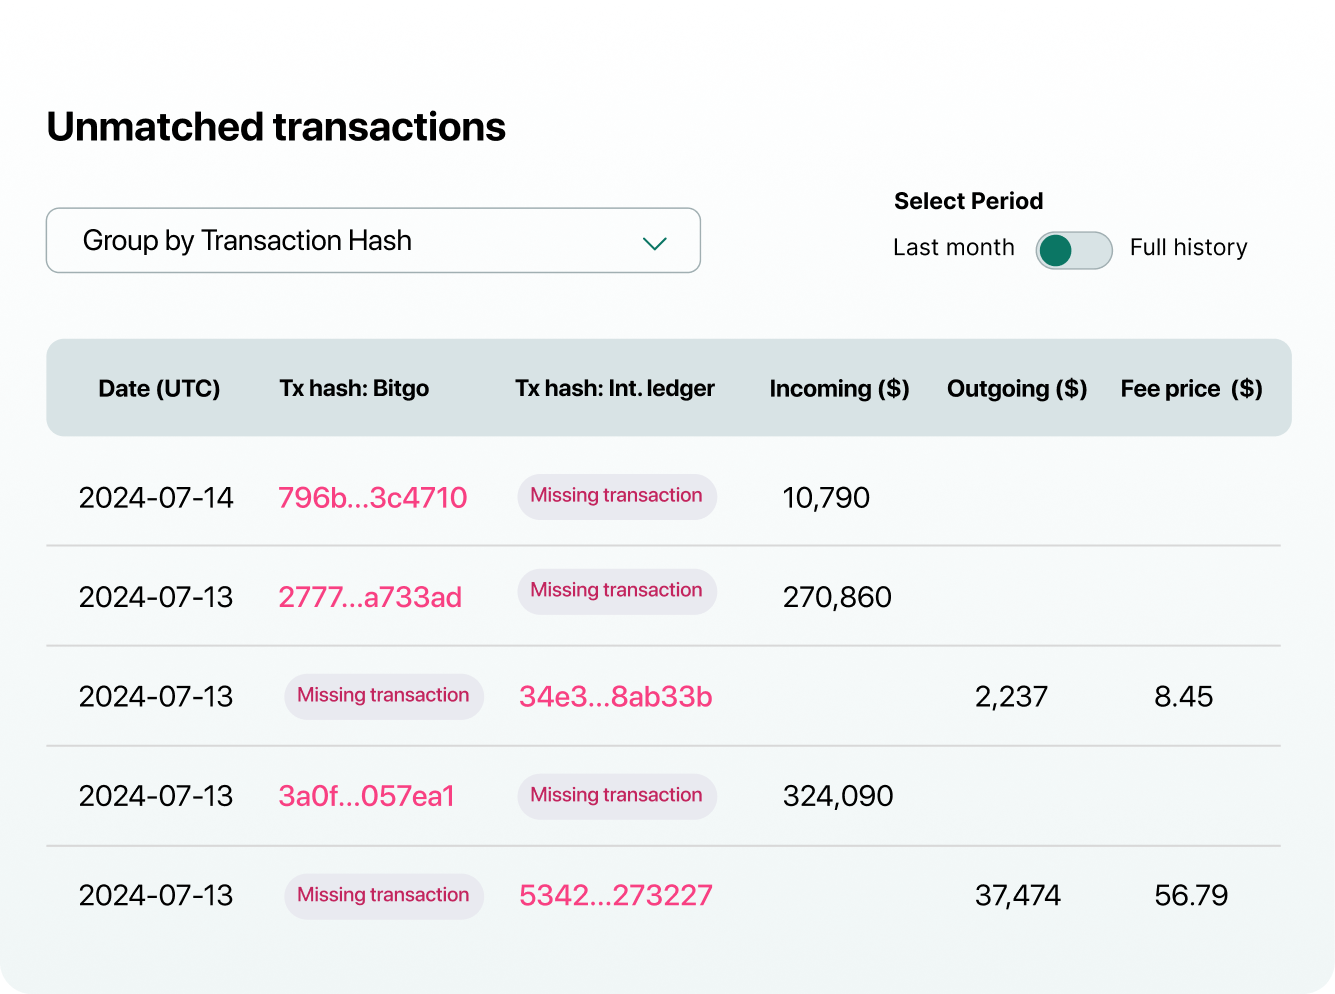
Task: Click the Select Period label
Action: coord(968,201)
